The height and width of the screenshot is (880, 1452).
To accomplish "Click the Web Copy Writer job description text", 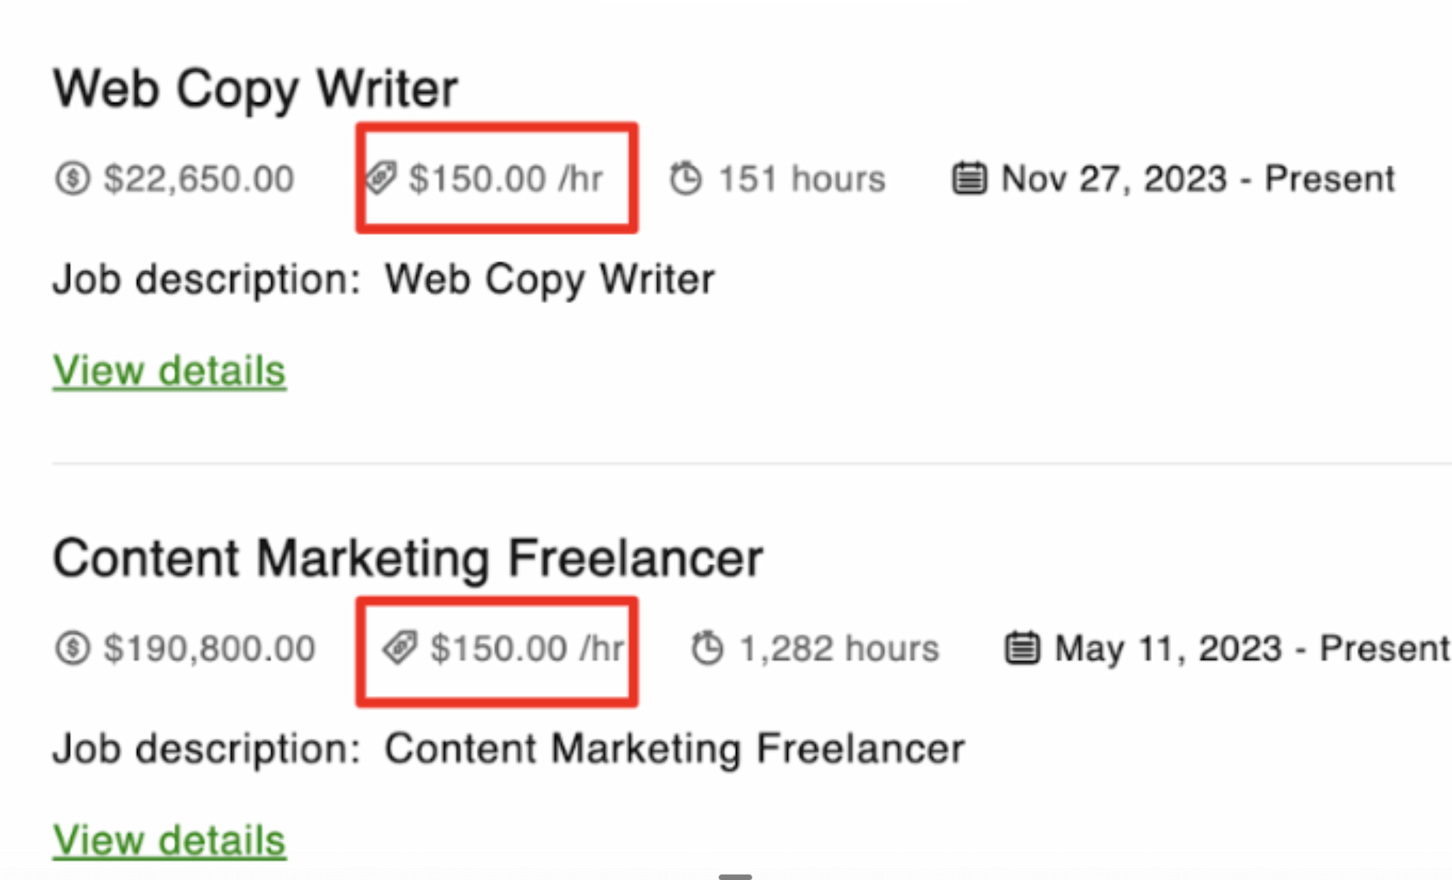I will tap(549, 279).
